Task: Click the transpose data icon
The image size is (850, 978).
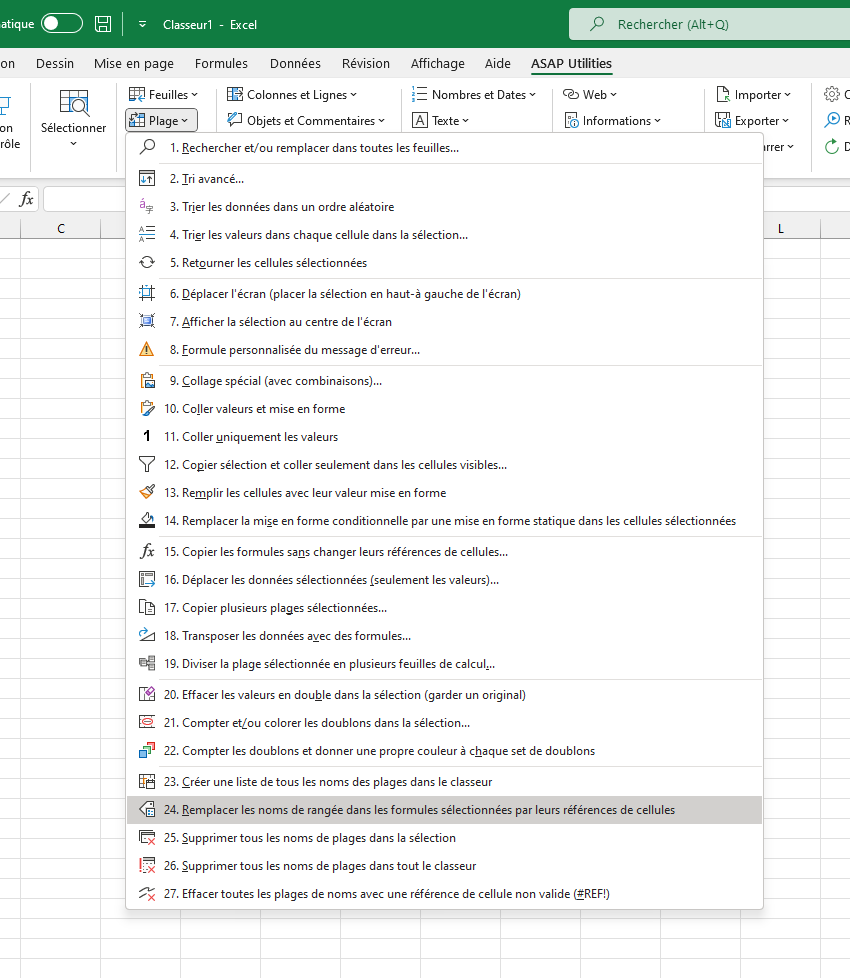Action: tap(147, 635)
